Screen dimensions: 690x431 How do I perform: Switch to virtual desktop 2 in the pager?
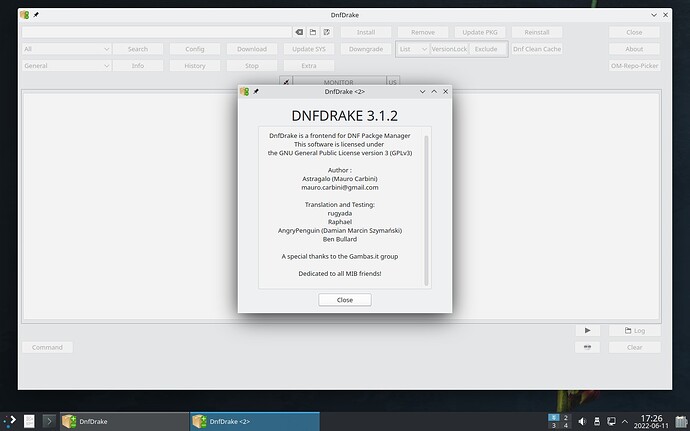[x=565, y=417]
